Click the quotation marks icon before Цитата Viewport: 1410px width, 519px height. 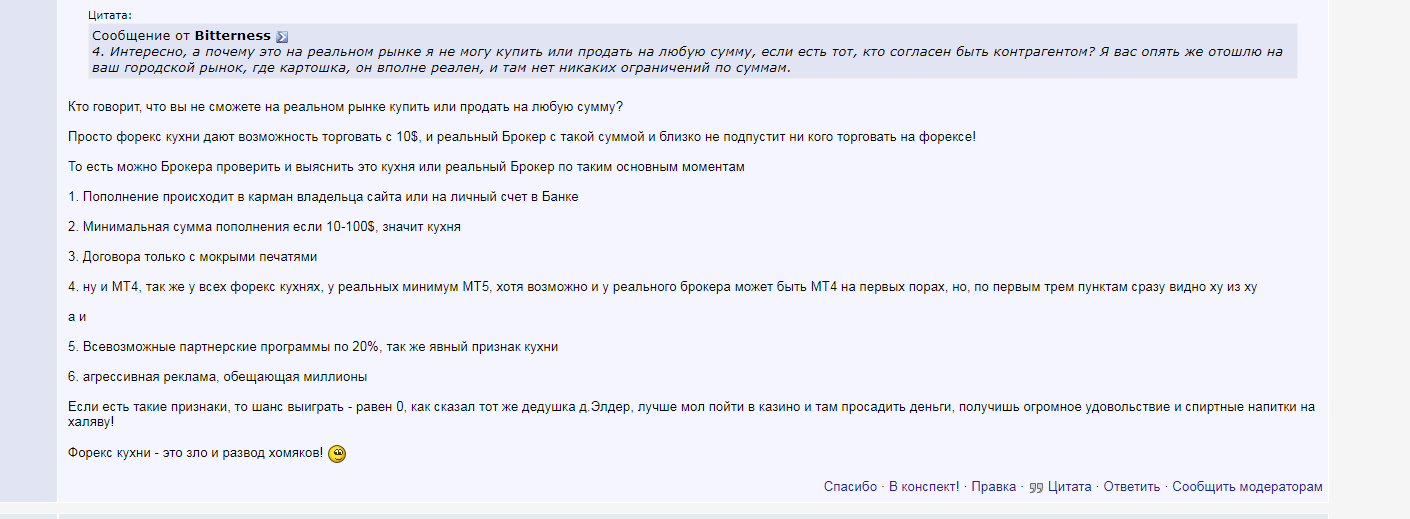pos(1036,487)
